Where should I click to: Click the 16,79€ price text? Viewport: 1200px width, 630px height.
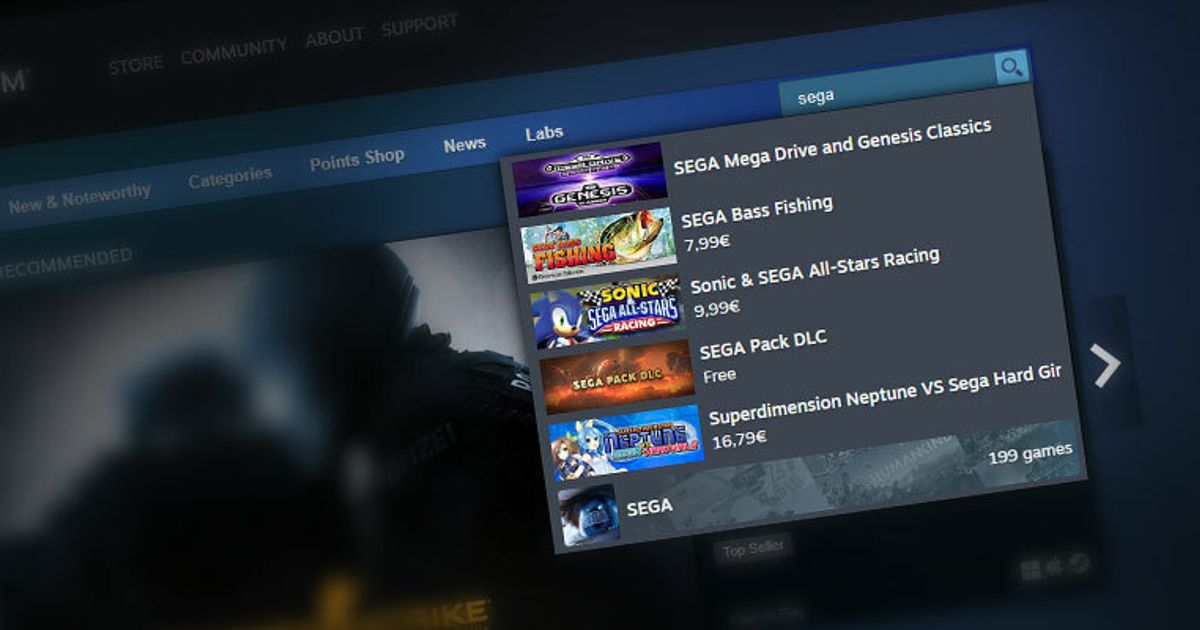(x=738, y=438)
